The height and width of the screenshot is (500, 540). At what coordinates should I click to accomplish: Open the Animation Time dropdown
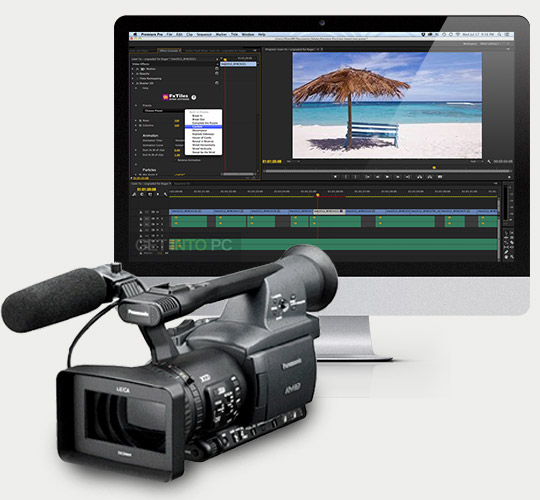tap(180, 140)
